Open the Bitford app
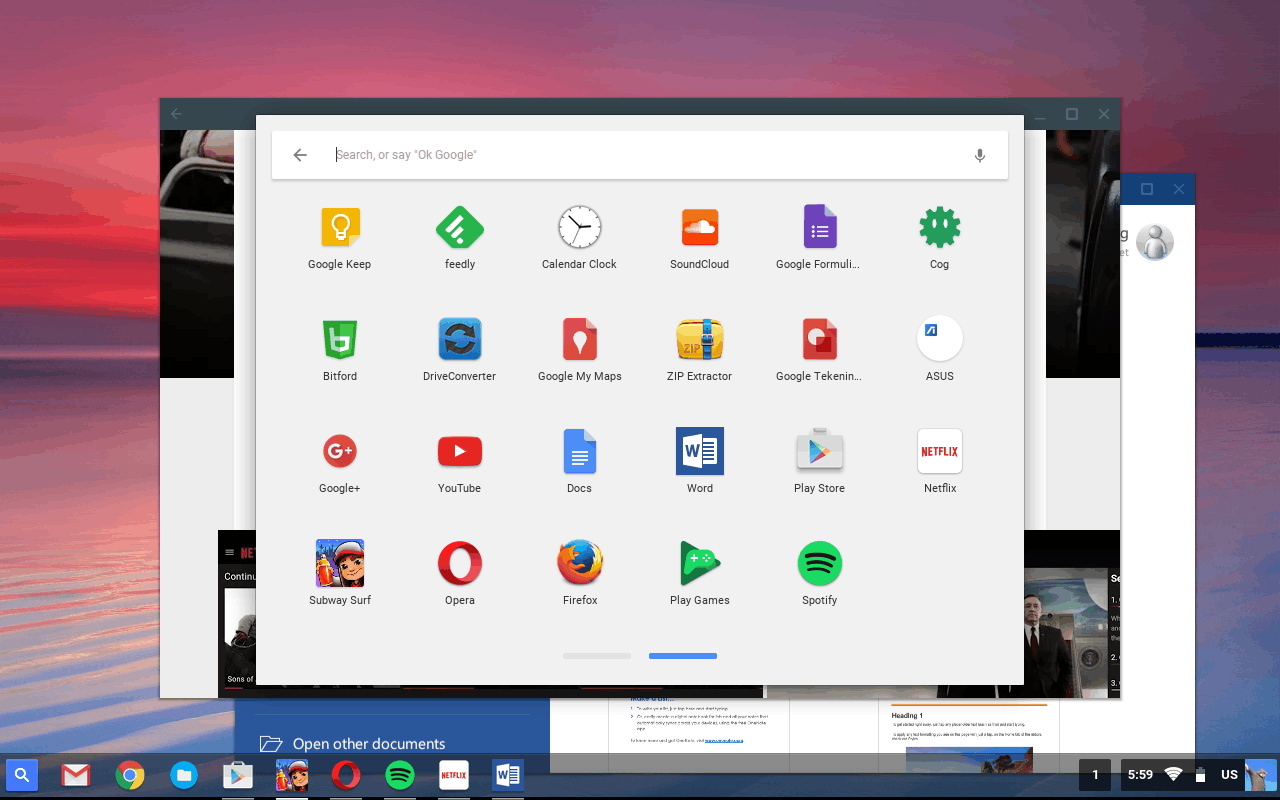 340,340
